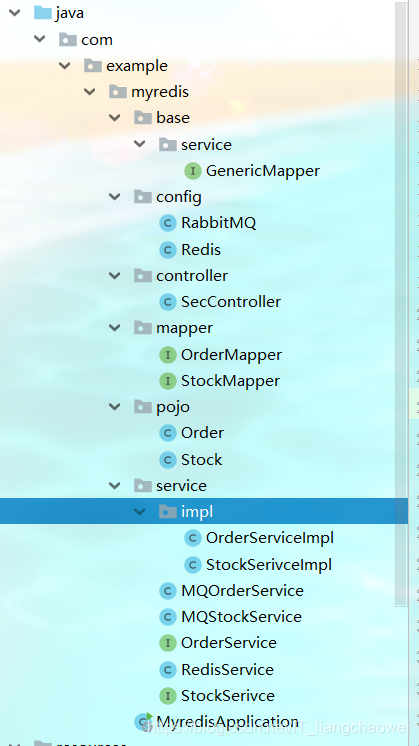
Task: Select the SecController file name
Action: click(231, 302)
